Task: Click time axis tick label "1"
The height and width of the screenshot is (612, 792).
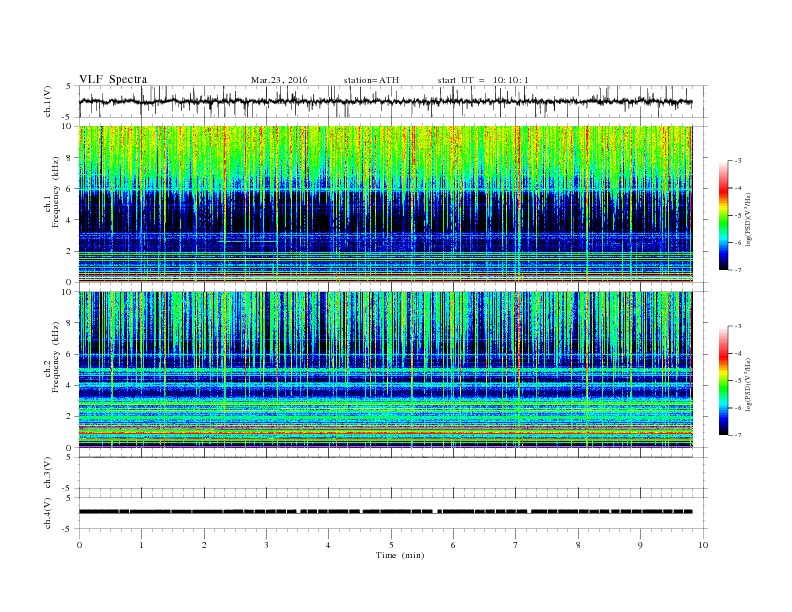Action: click(x=141, y=545)
